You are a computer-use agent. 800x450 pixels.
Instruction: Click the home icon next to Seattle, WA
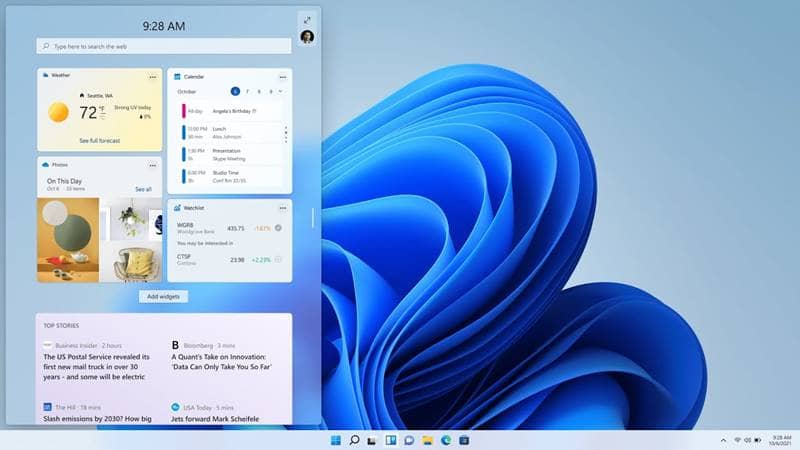(82, 95)
